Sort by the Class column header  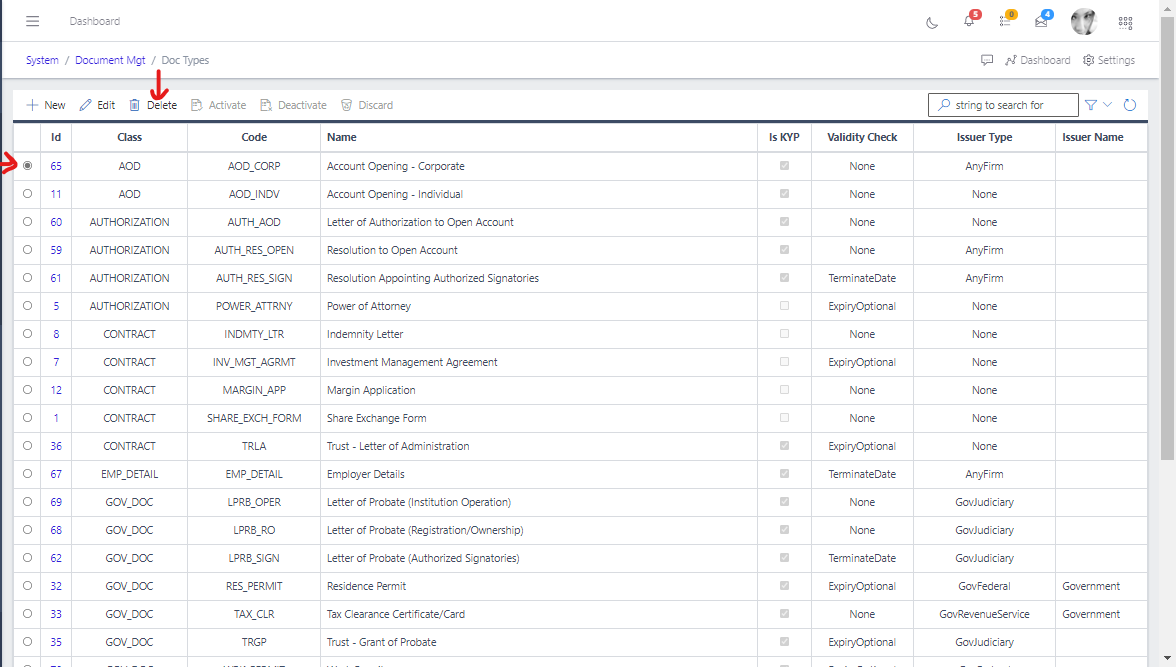click(x=129, y=137)
